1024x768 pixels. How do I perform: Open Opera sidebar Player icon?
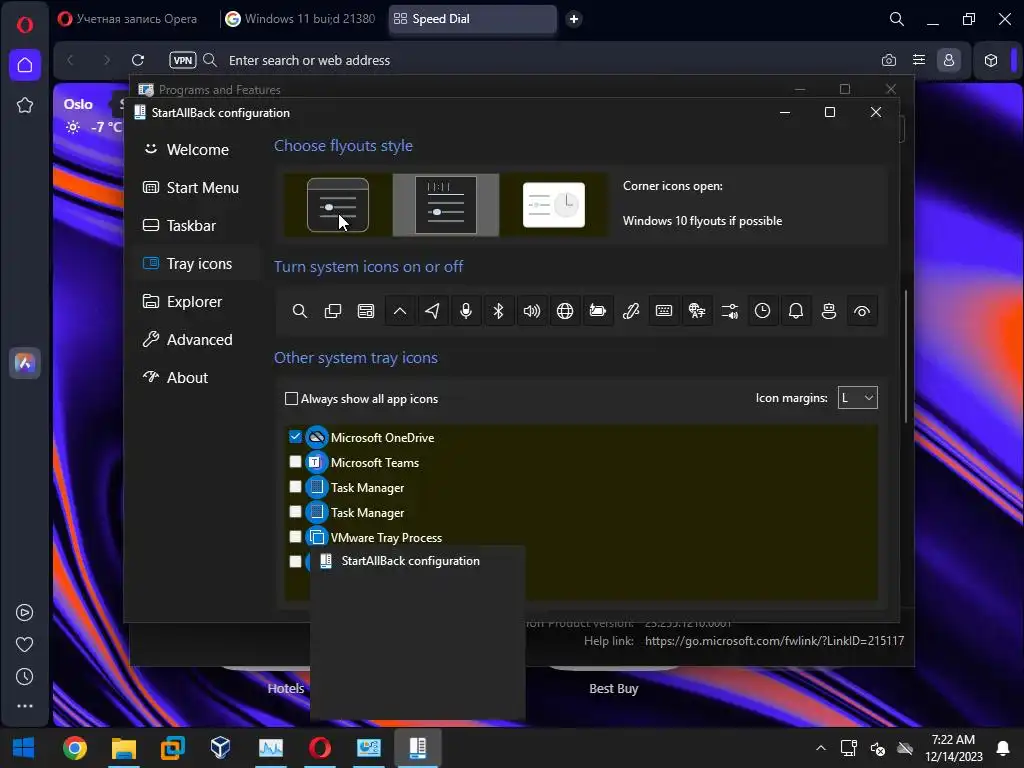[x=25, y=613]
